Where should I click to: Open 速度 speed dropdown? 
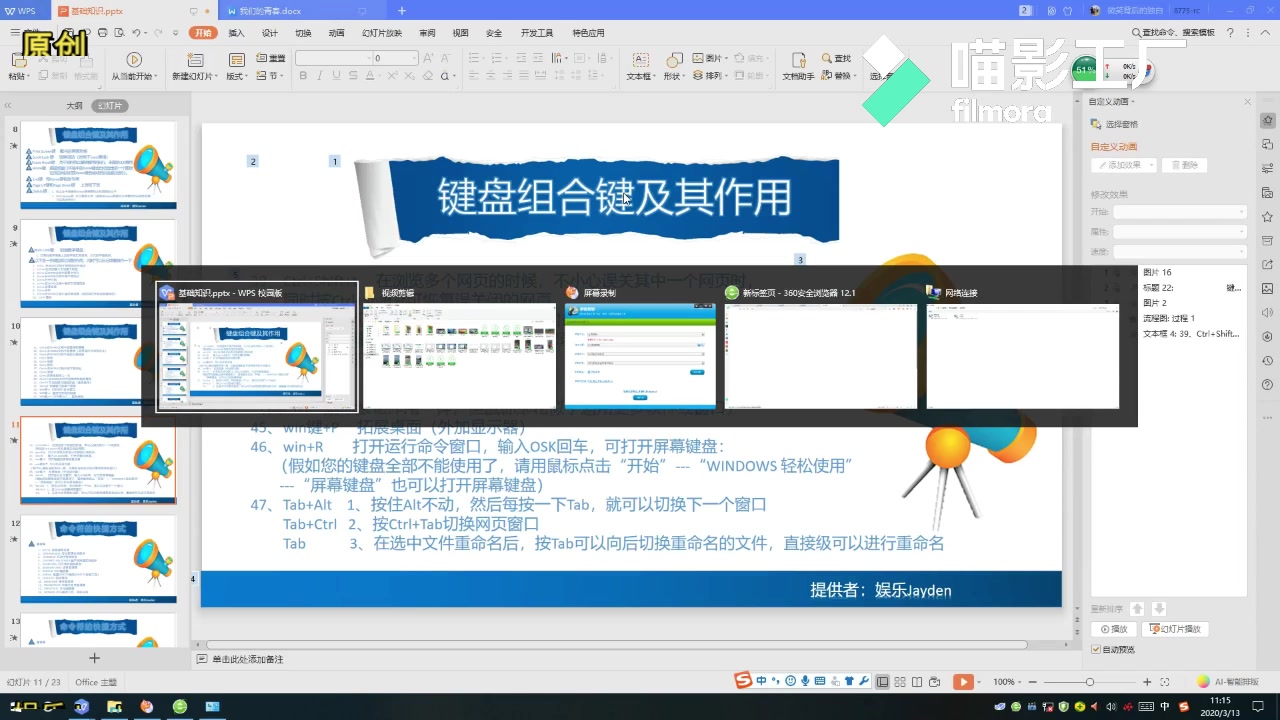[x=1179, y=251]
